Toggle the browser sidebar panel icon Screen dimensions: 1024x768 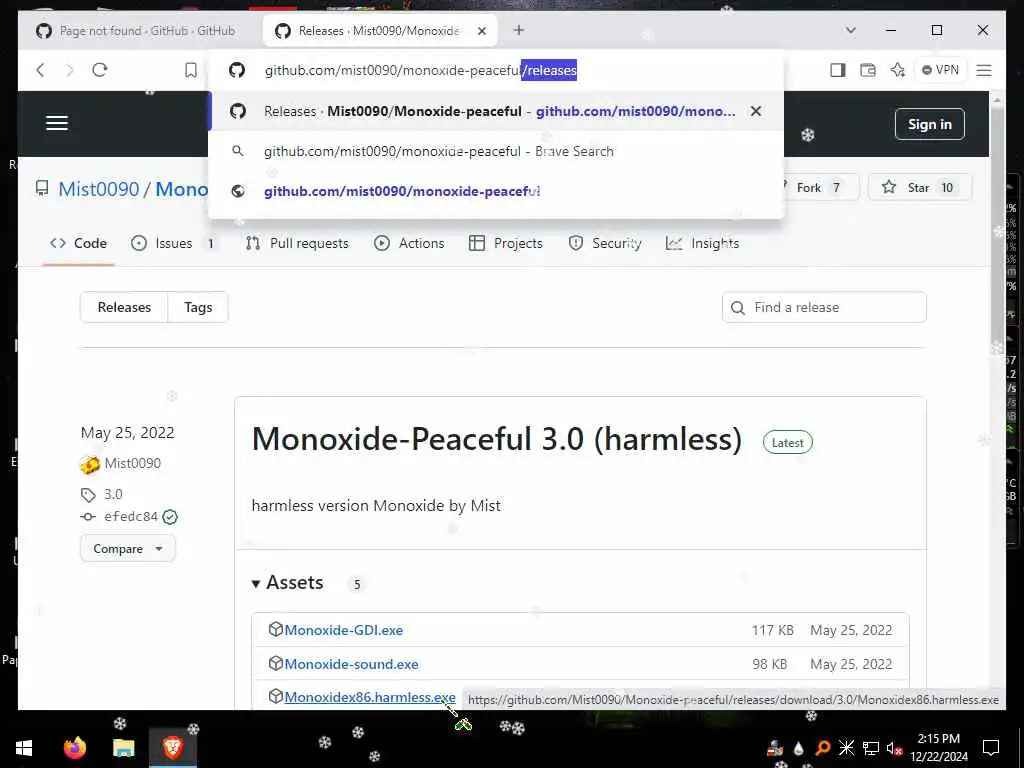coord(838,70)
